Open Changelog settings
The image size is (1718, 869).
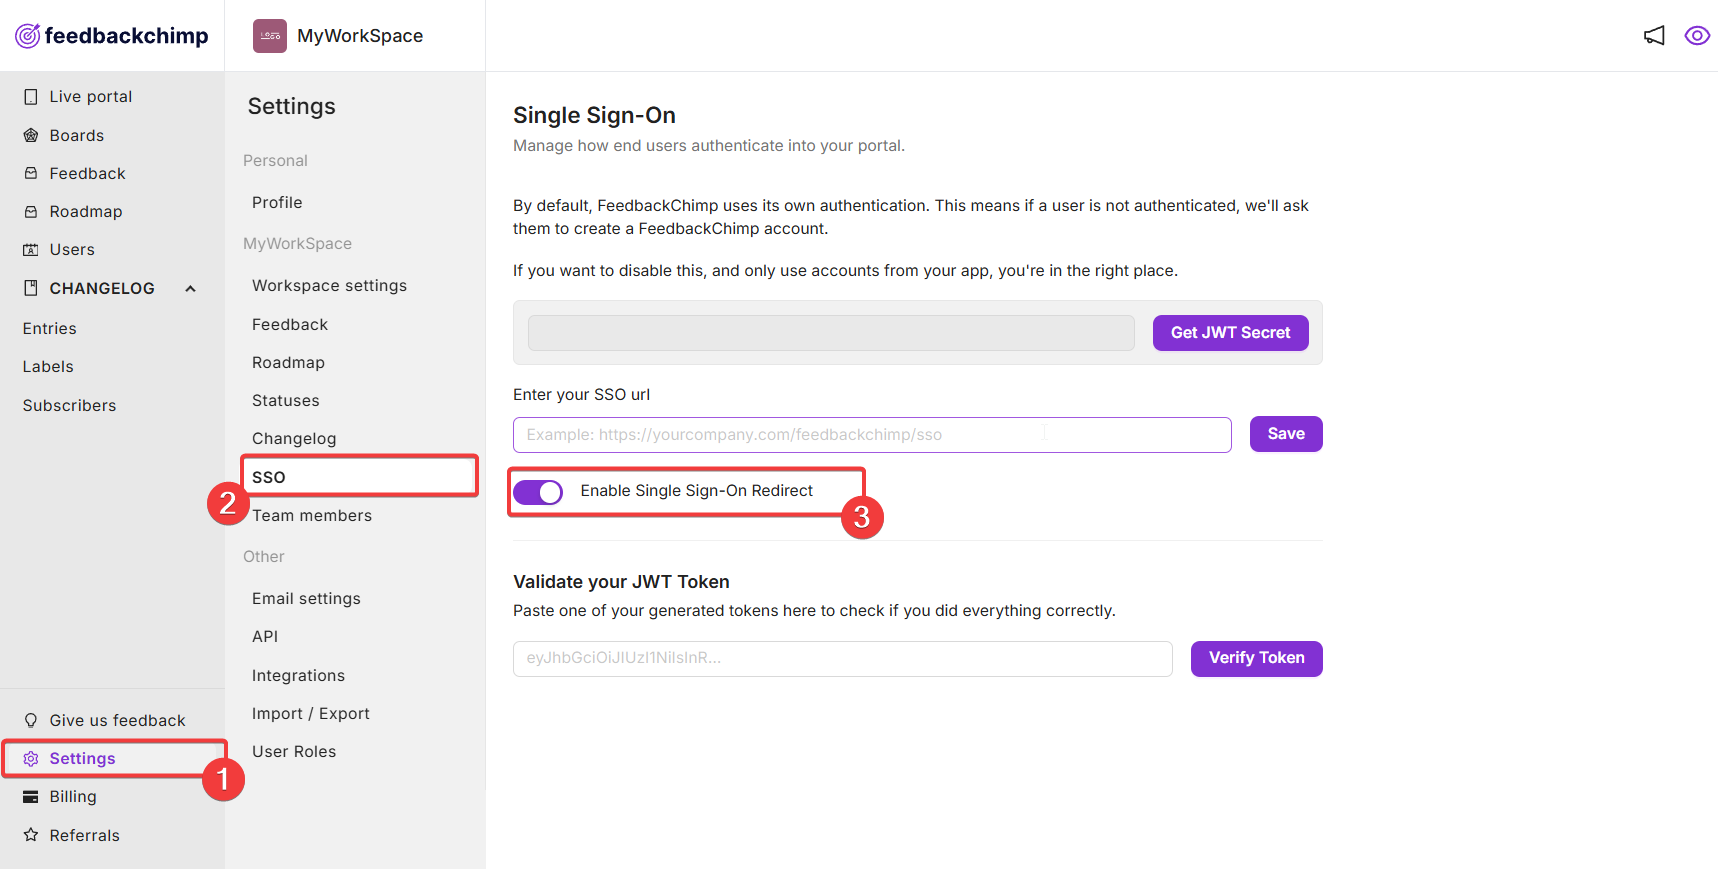coord(294,439)
